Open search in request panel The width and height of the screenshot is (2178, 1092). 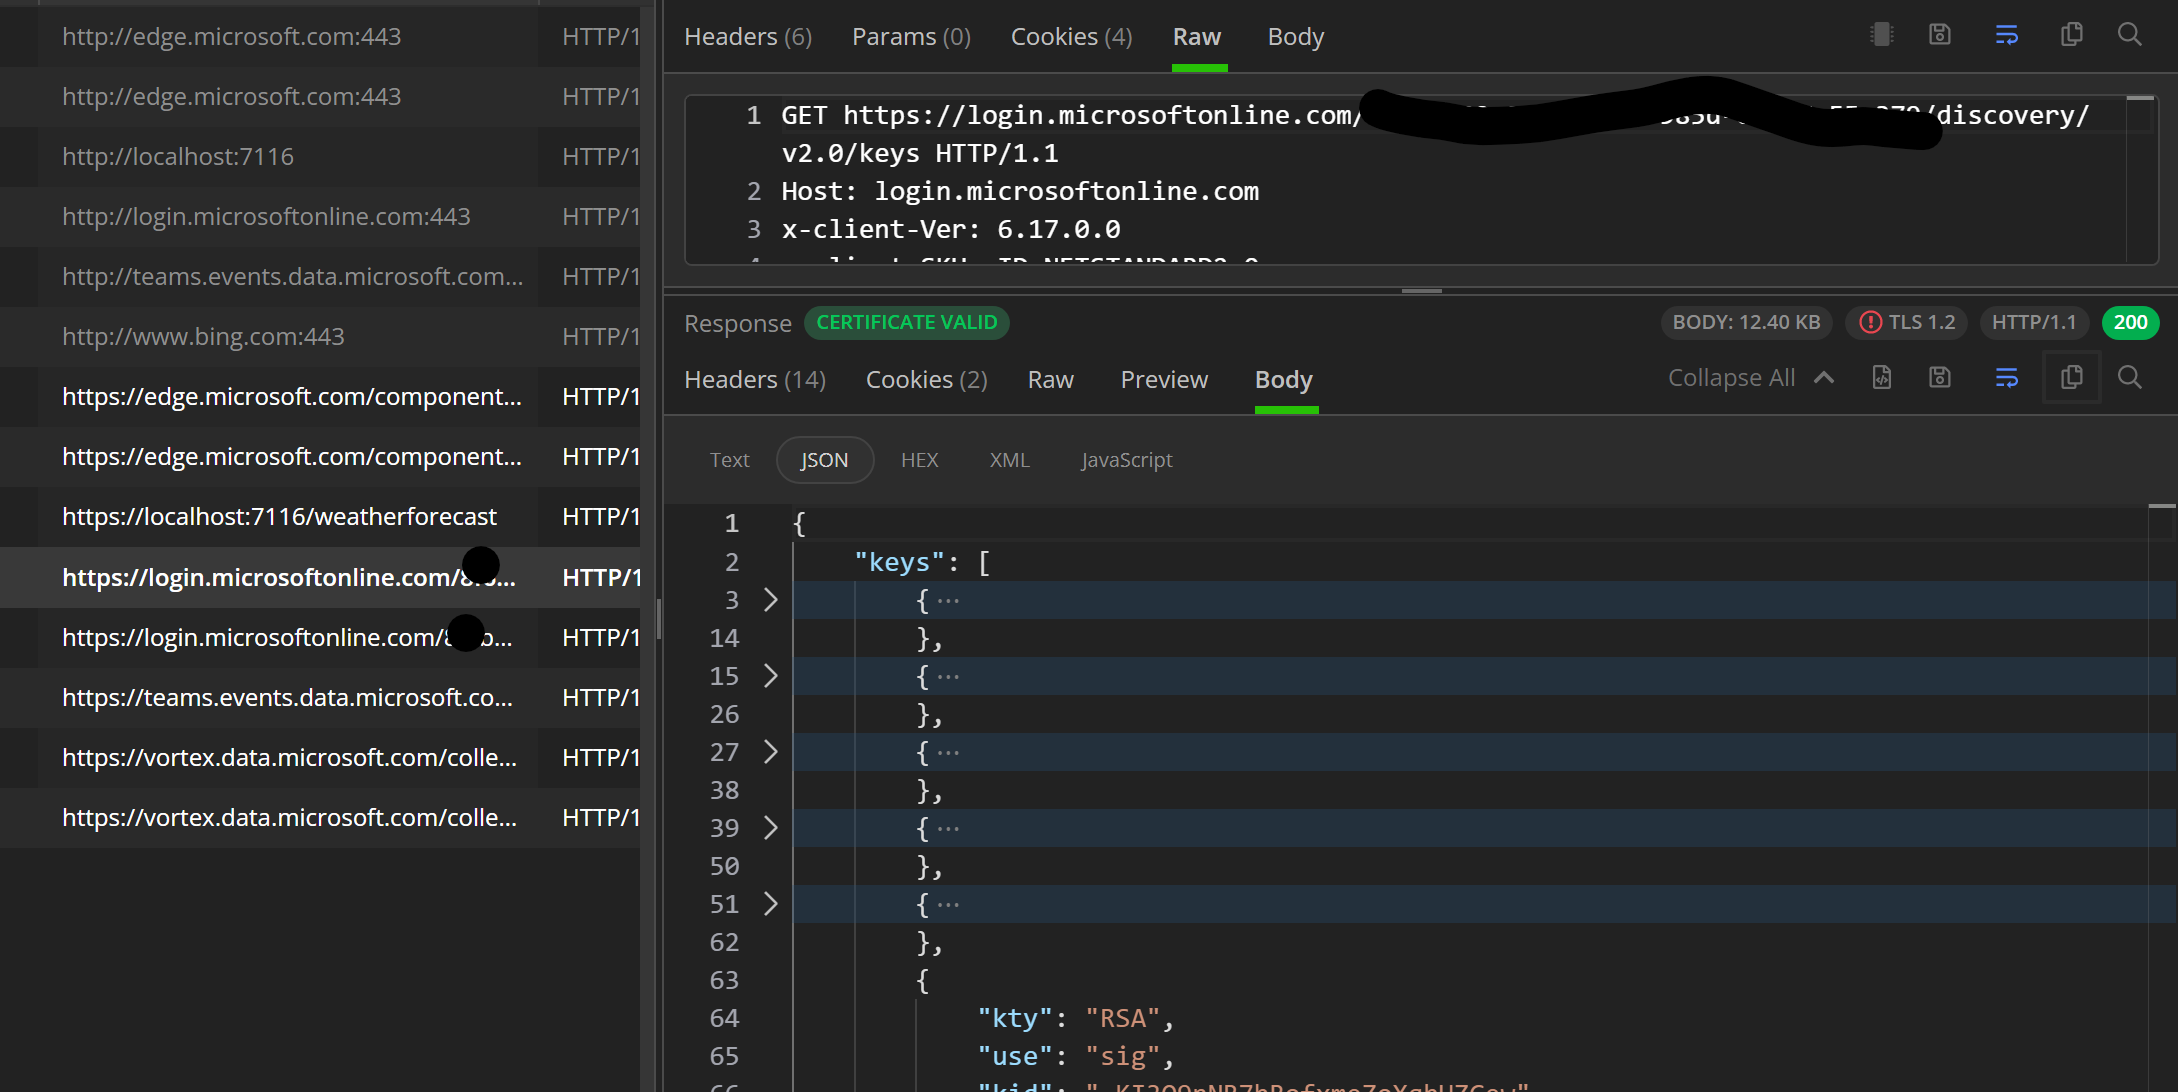point(2130,35)
